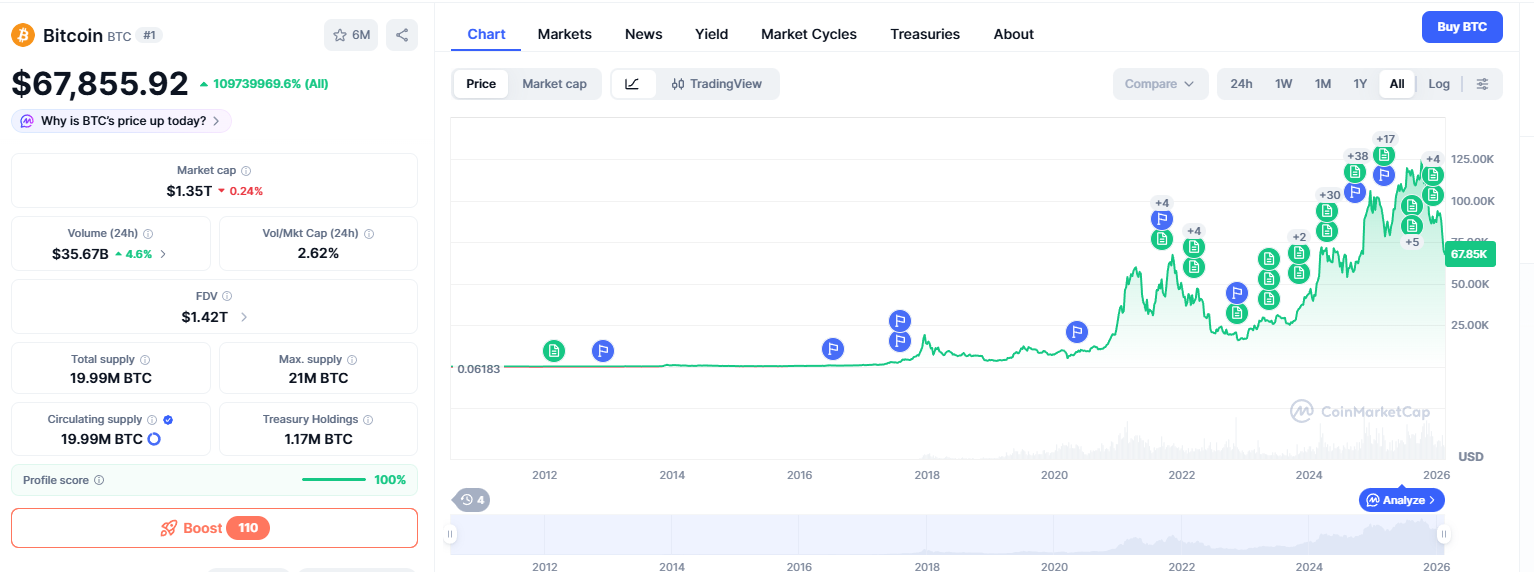Viewport: 1534px width, 572px height.
Task: Click the history counter badge below chart
Action: tap(471, 500)
